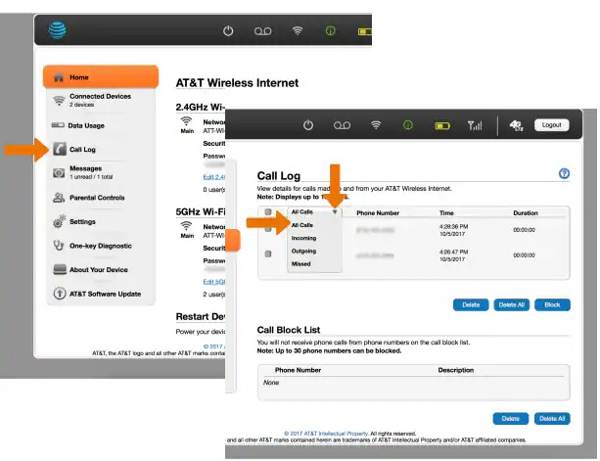The width and height of the screenshot is (600, 461).
Task: Click the power icon in the Call Log window
Action: pos(308,125)
